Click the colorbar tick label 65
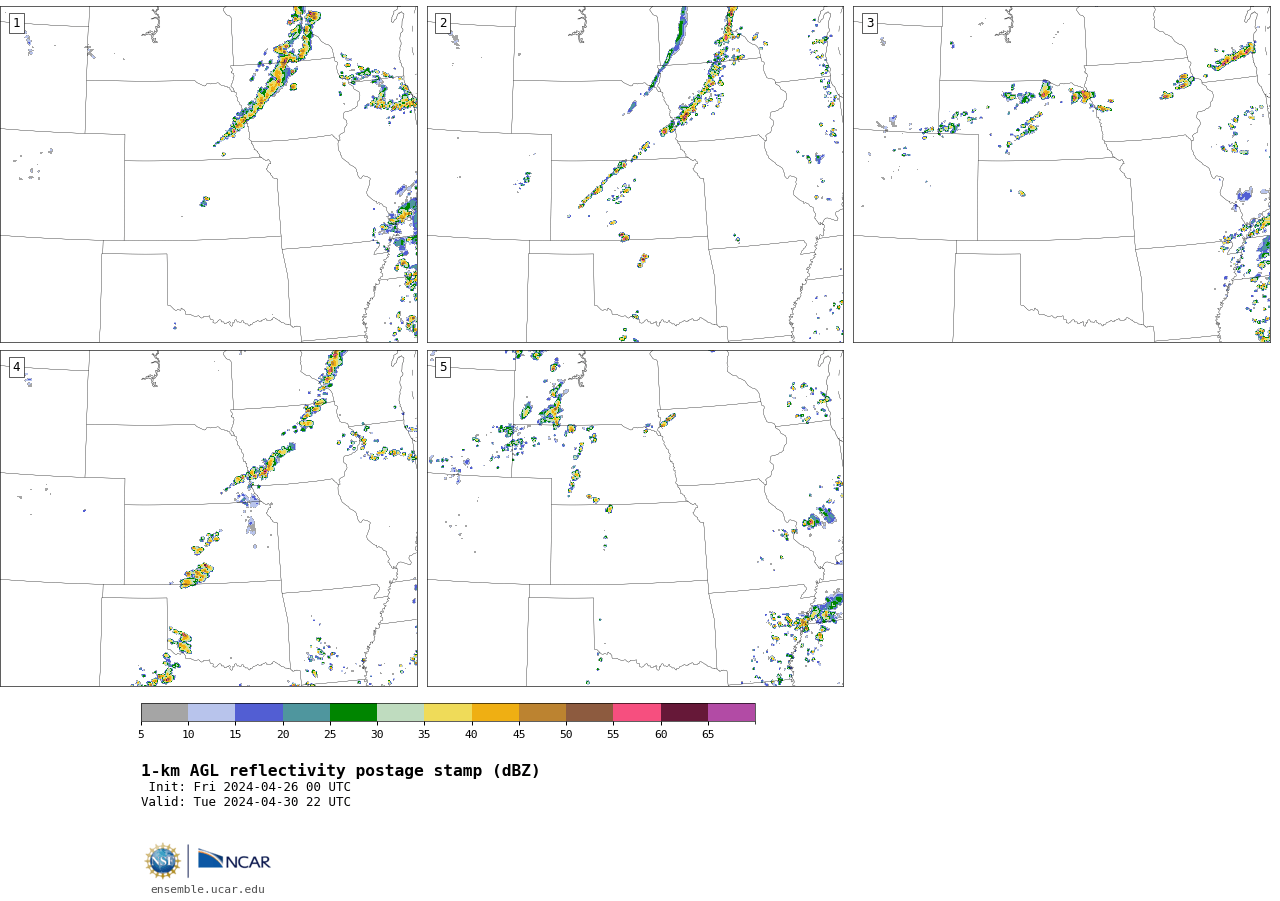 (x=708, y=735)
